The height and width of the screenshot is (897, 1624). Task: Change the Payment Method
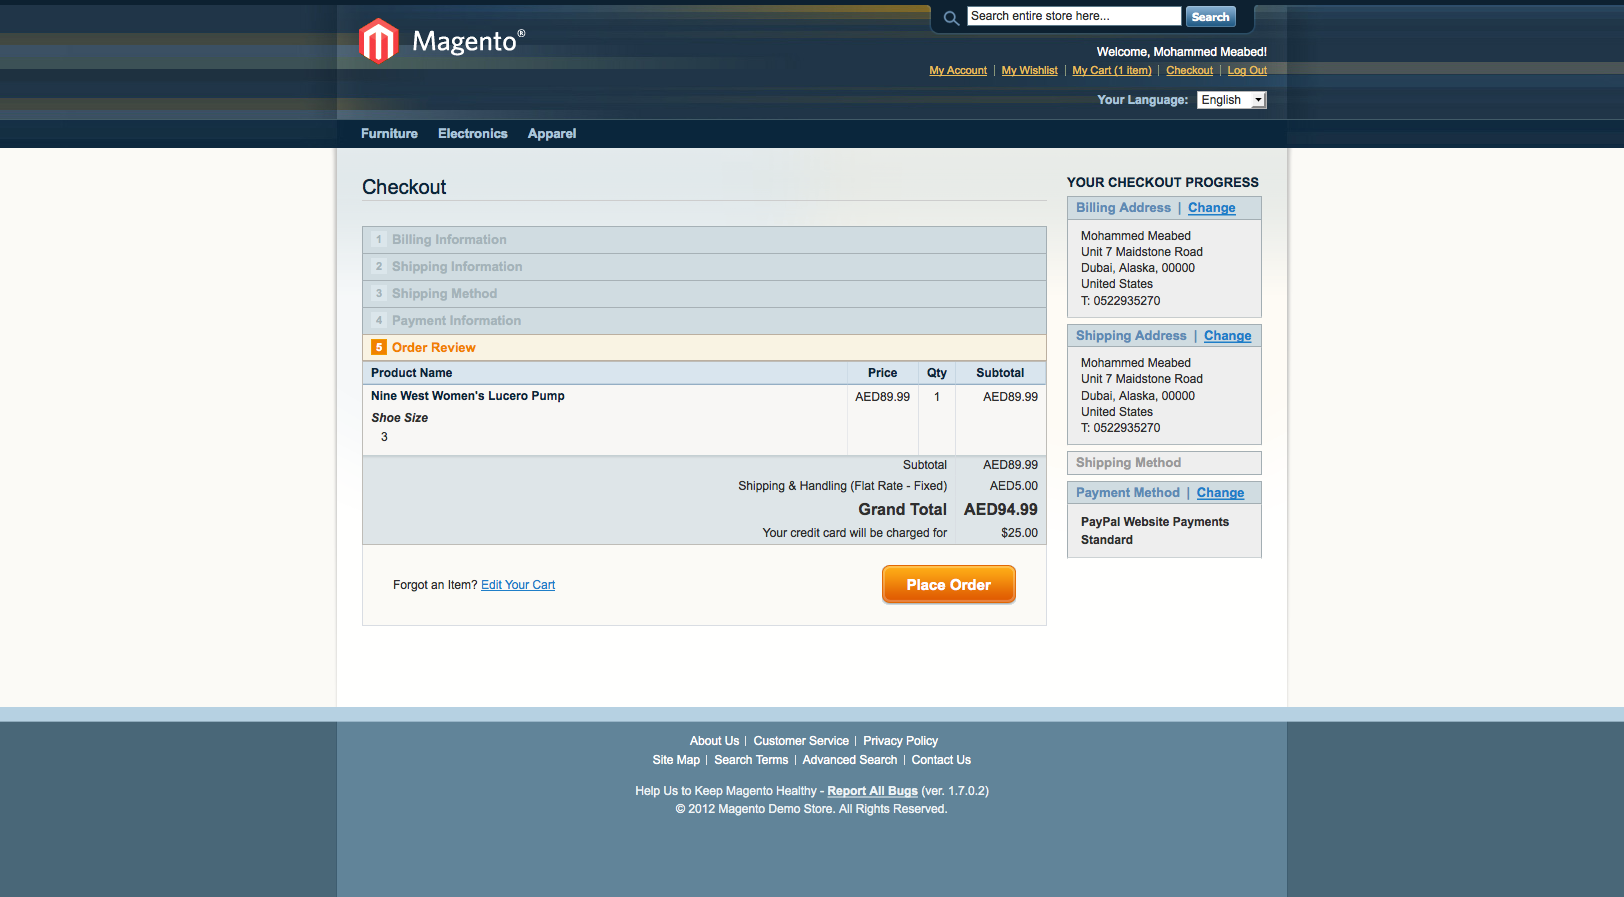coord(1220,493)
